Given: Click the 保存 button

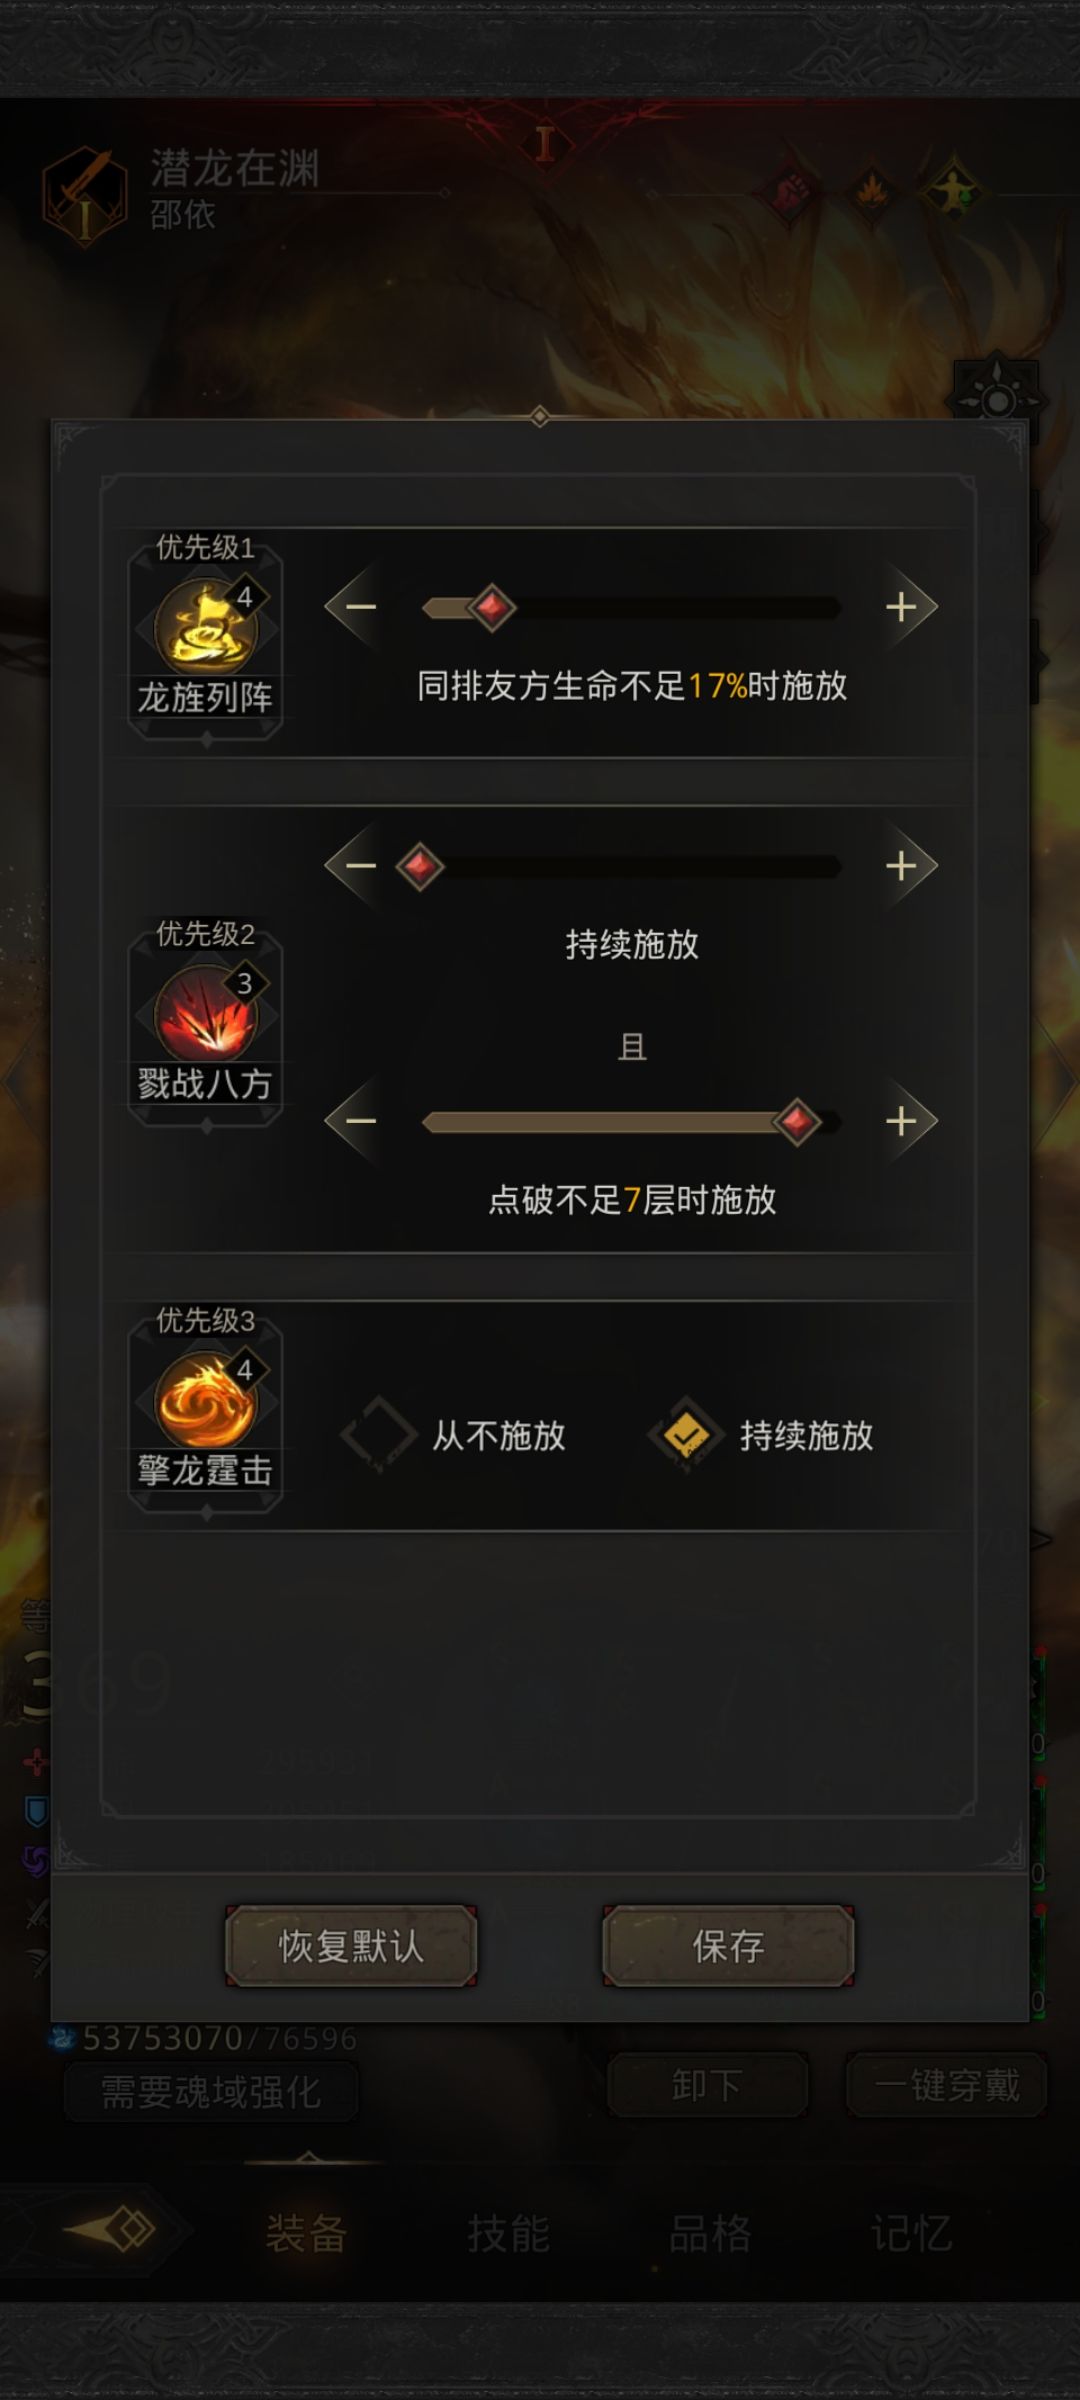Looking at the screenshot, I should coord(728,1946).
